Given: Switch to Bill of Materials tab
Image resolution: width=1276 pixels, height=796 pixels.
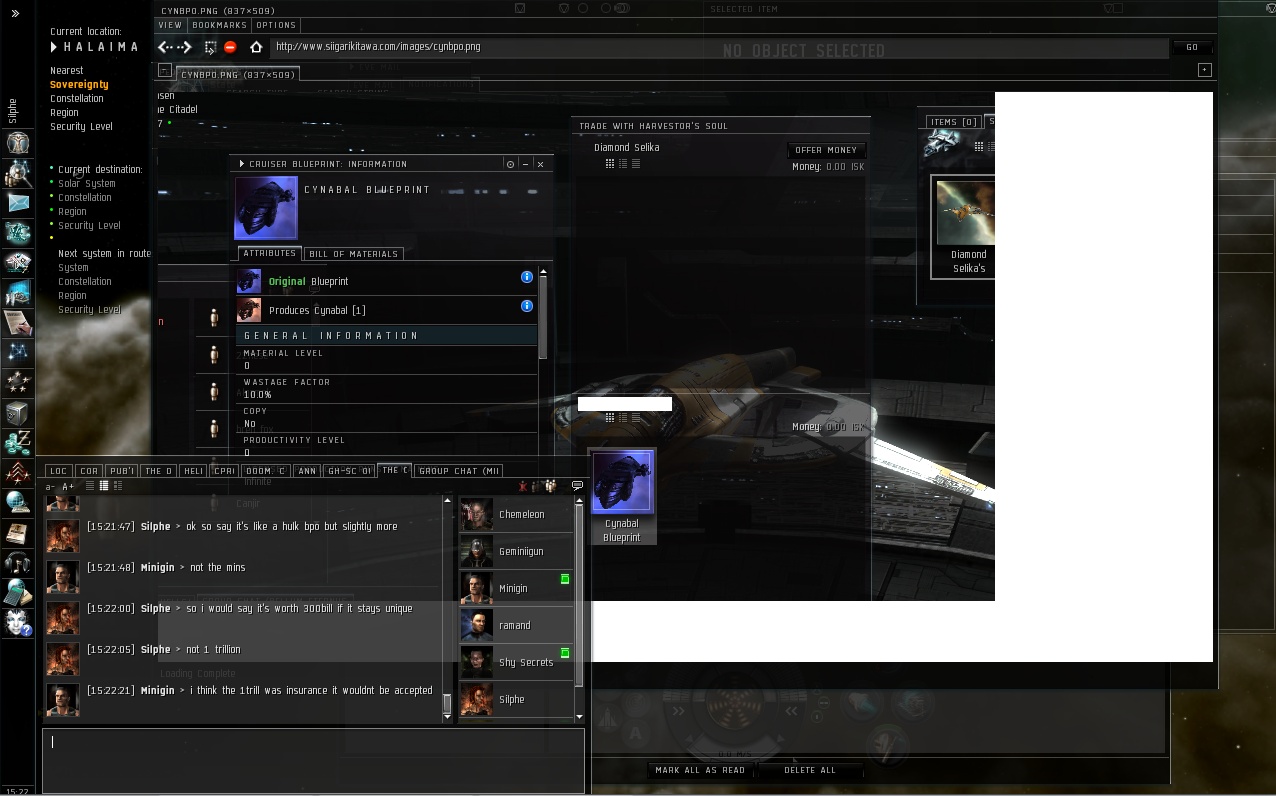Looking at the screenshot, I should pyautogui.click(x=353, y=254).
